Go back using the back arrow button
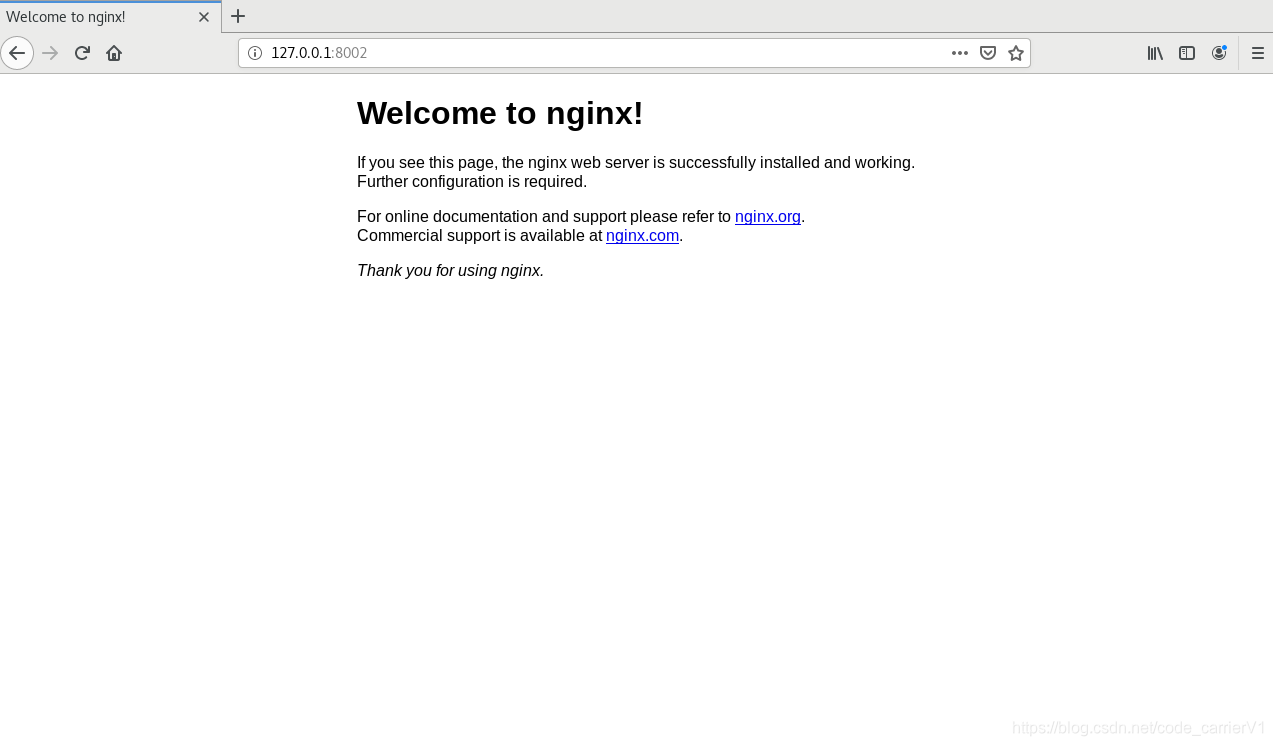Viewport: 1273px width, 746px height. click(17, 53)
